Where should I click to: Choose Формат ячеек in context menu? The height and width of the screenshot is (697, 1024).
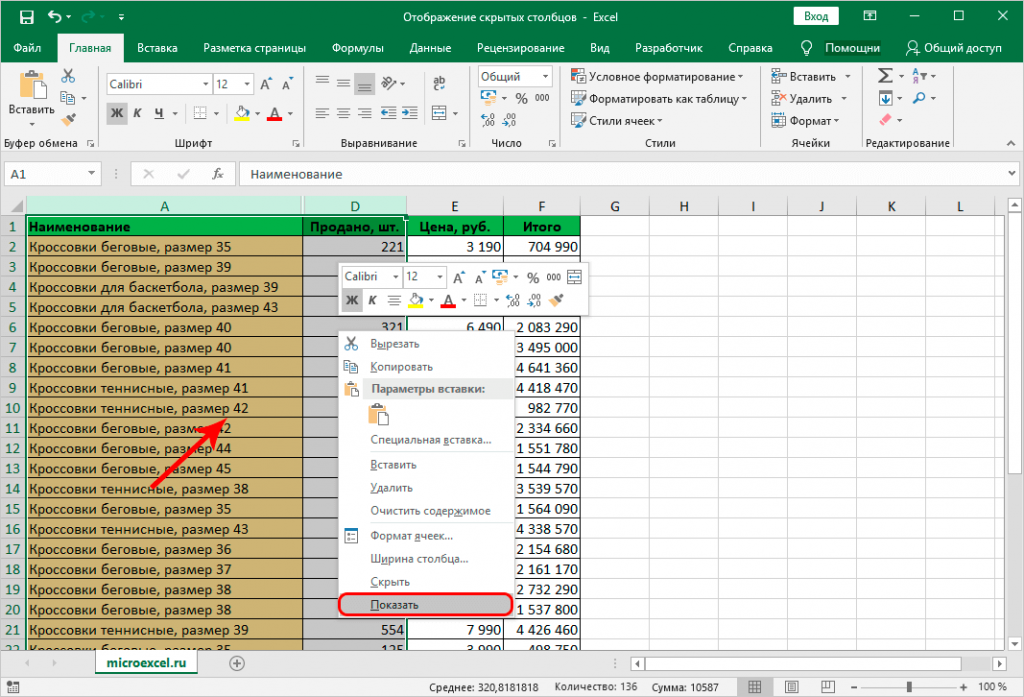(425, 536)
